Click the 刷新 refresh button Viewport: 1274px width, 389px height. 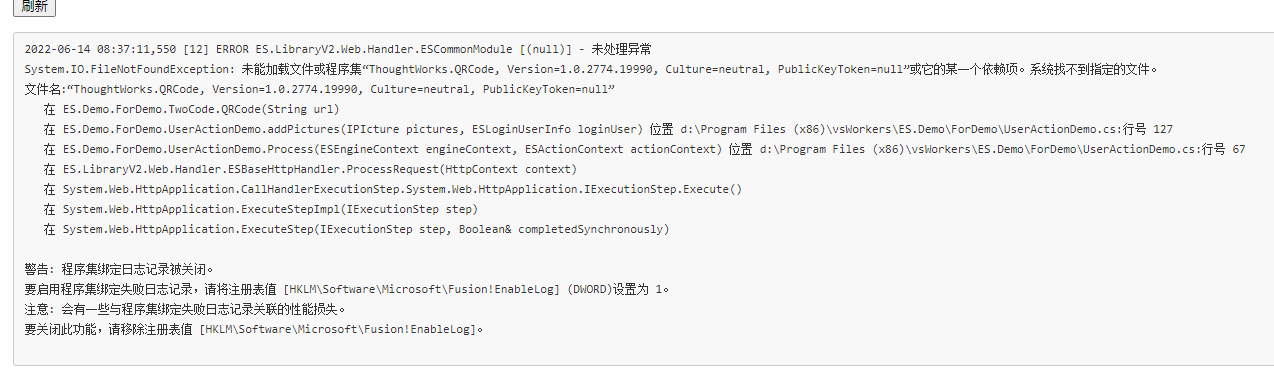coord(34,5)
